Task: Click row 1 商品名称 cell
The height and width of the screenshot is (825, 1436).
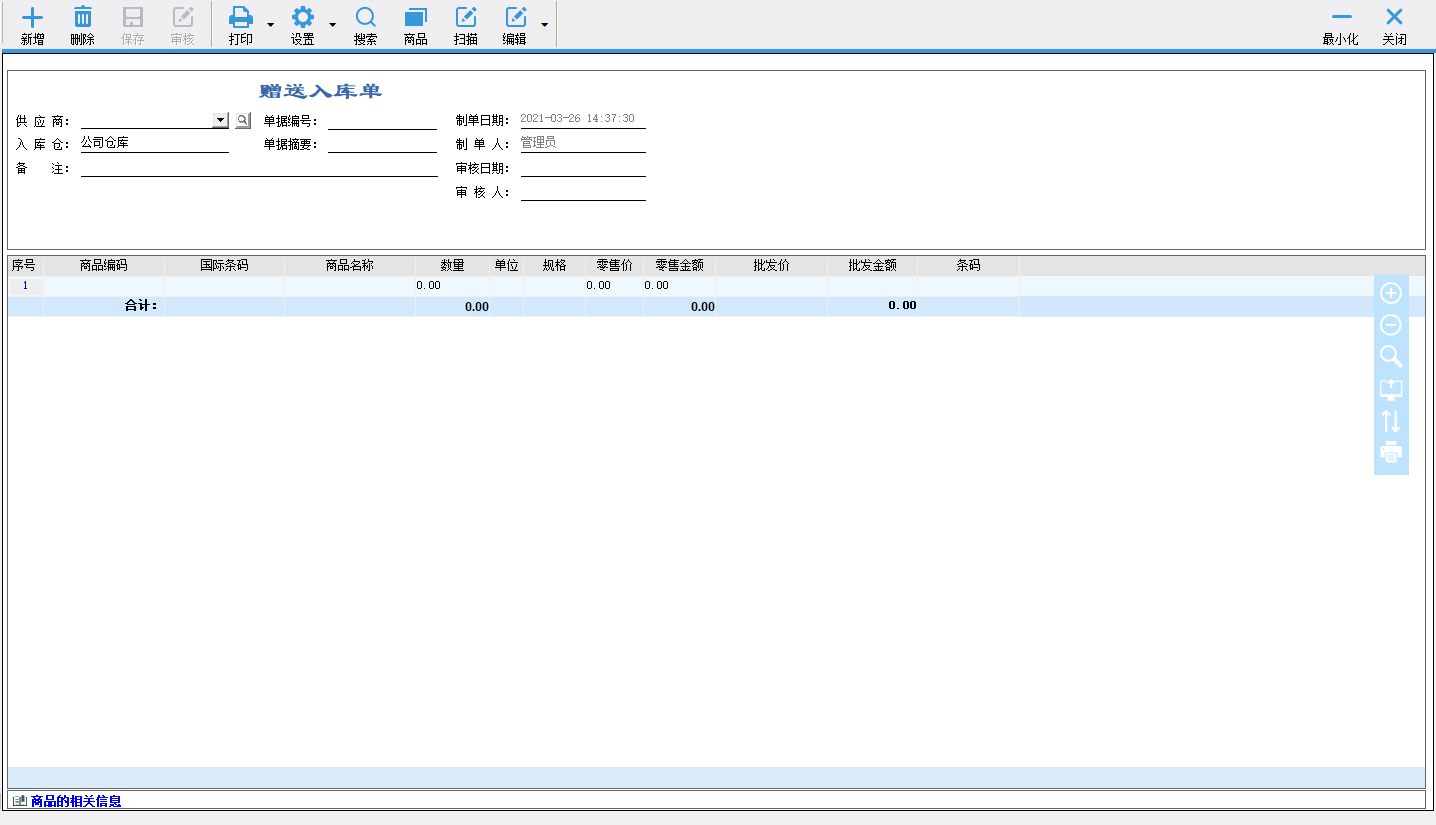Action: pyautogui.click(x=350, y=286)
